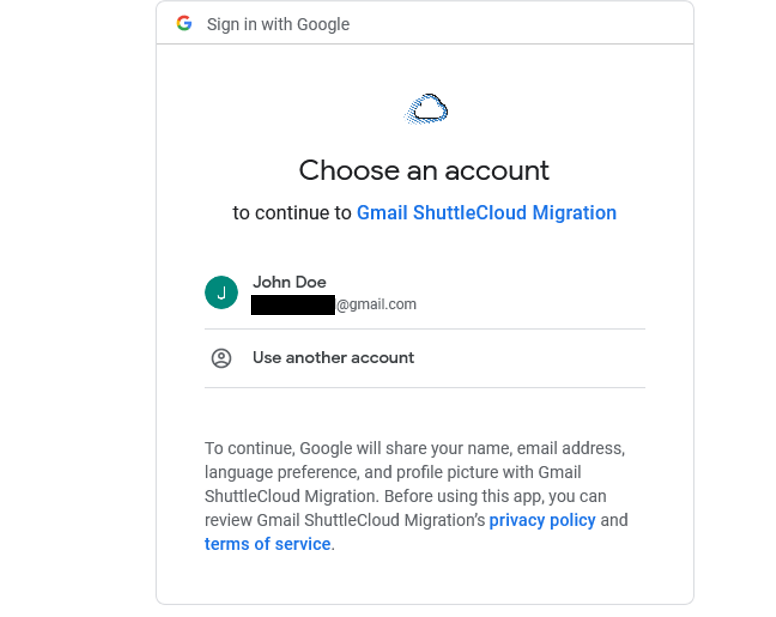
Task: Open the terms of service link
Action: pyautogui.click(x=267, y=544)
